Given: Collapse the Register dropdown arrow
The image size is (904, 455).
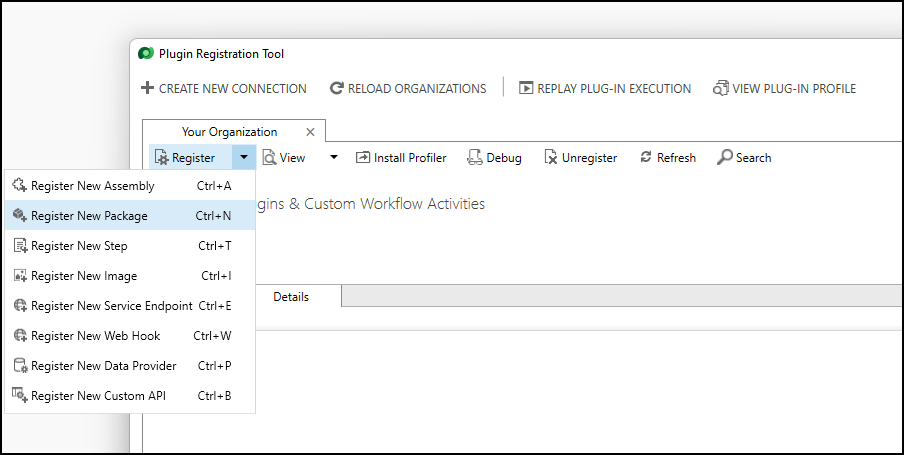Looking at the screenshot, I should click(243, 158).
